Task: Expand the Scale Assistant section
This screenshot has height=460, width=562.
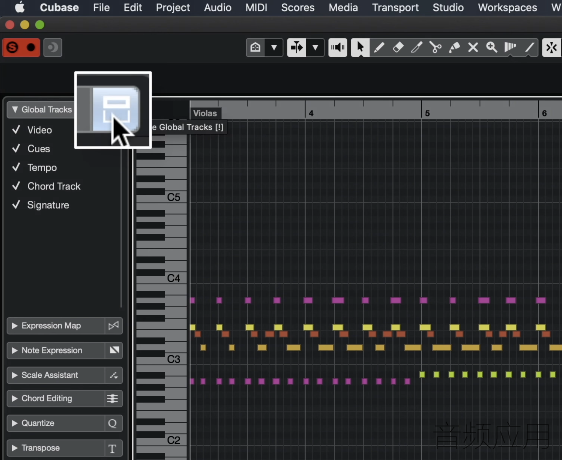Action: (15, 375)
